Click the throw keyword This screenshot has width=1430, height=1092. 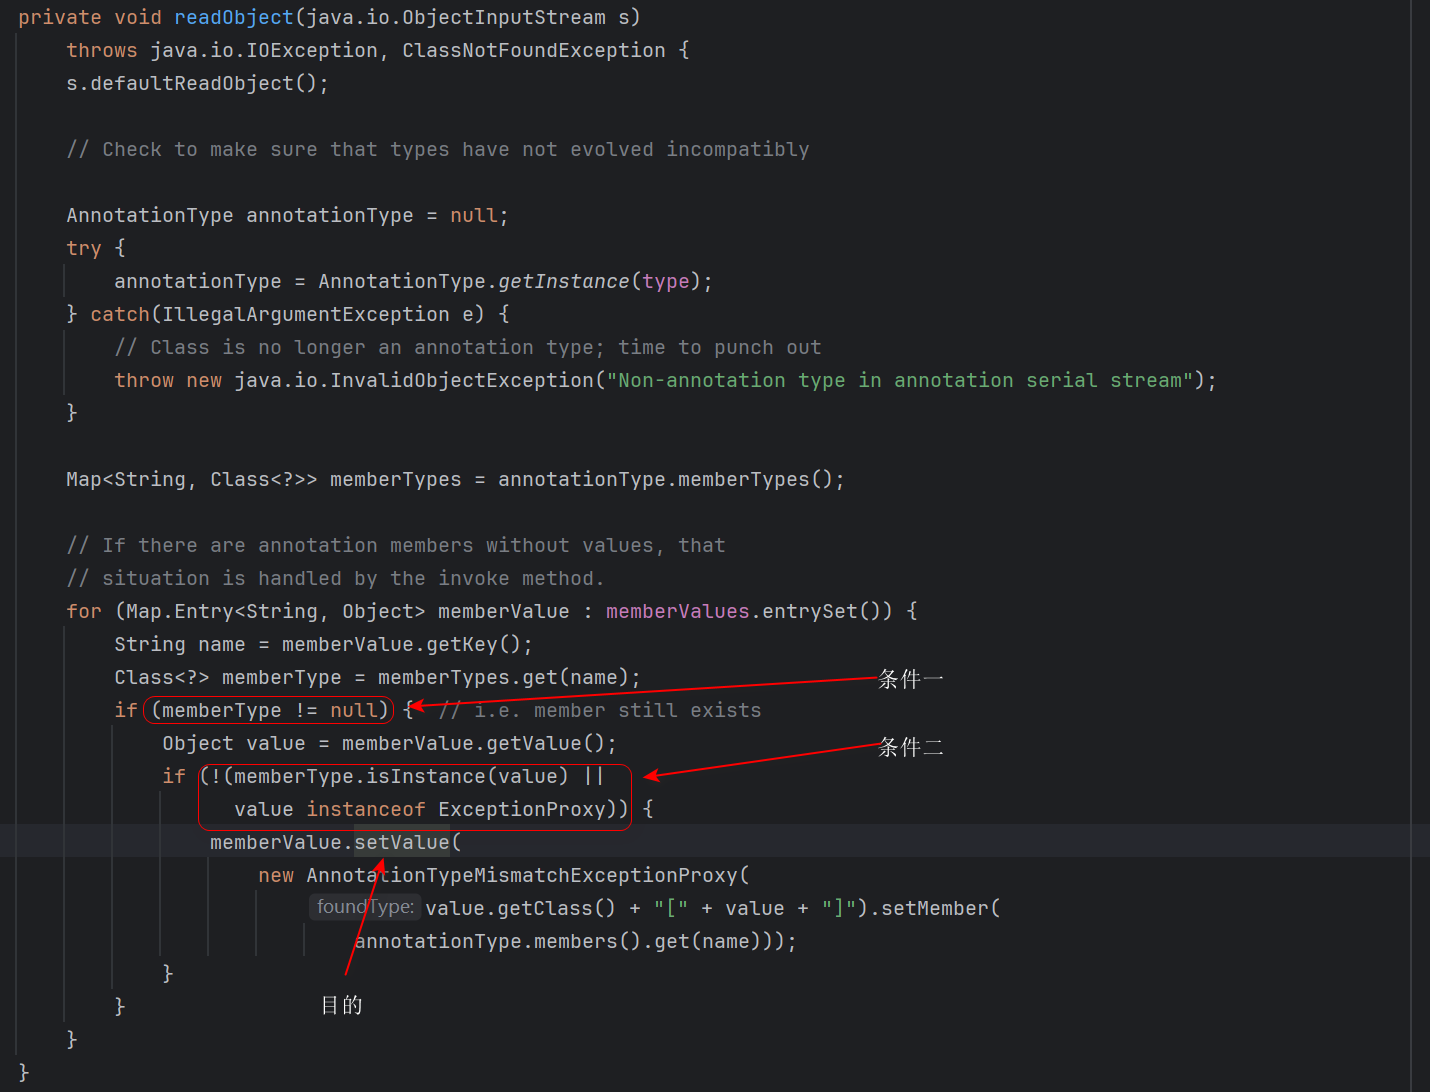tap(144, 380)
